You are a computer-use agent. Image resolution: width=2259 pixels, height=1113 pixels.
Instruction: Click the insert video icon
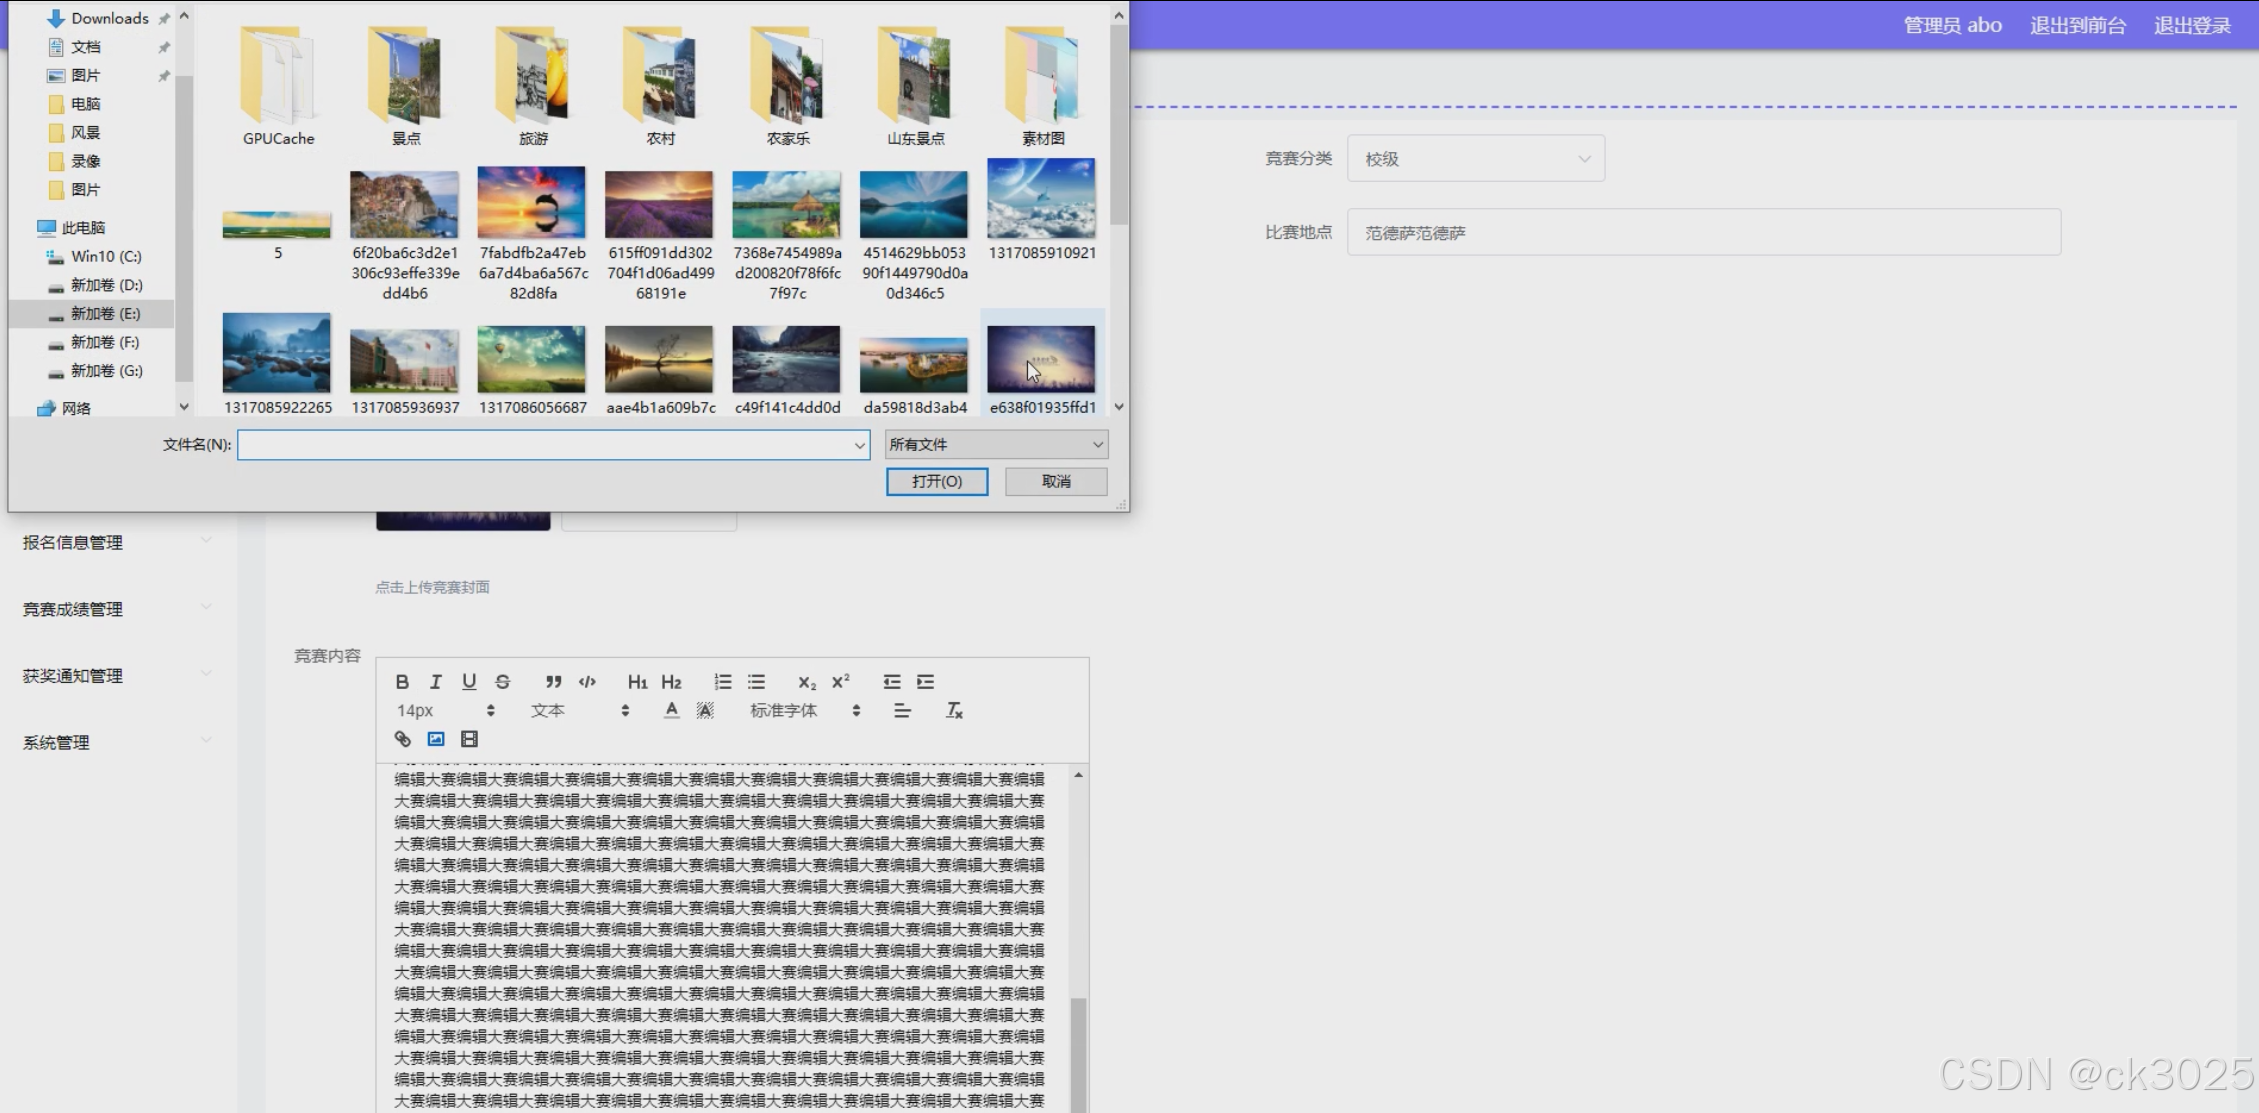coord(469,739)
